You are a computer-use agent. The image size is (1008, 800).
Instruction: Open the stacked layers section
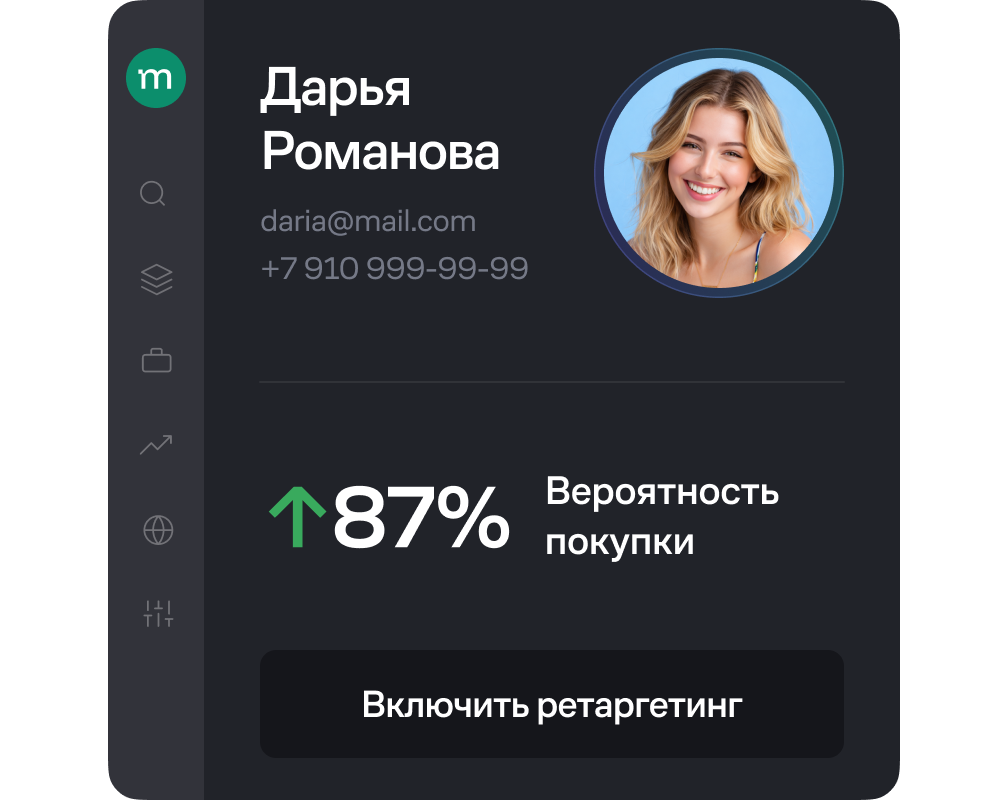click(156, 280)
